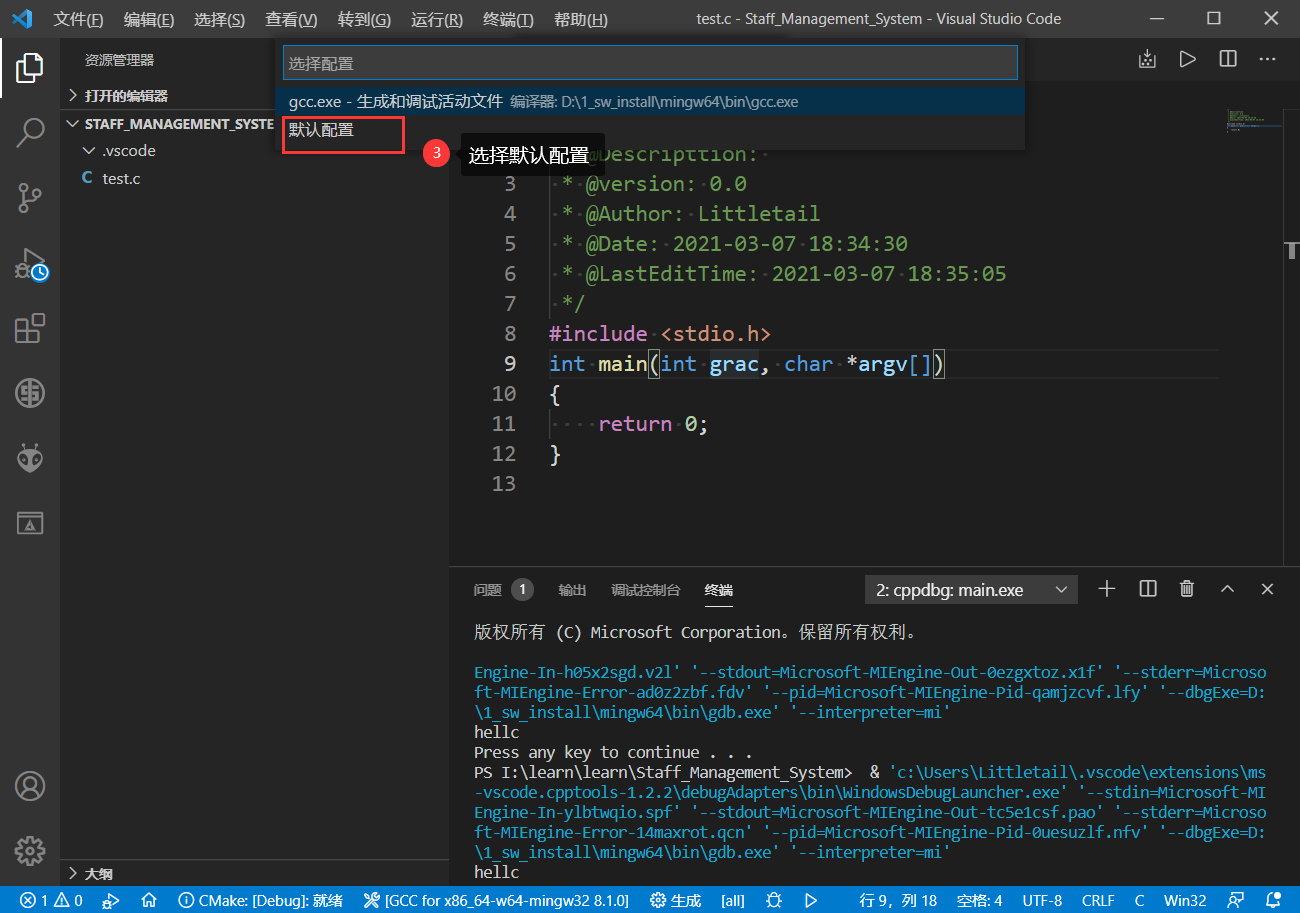Viewport: 1300px width, 913px height.
Task: Click the GCC for x86_64-w64-mingw32 kit selector
Action: (x=496, y=900)
